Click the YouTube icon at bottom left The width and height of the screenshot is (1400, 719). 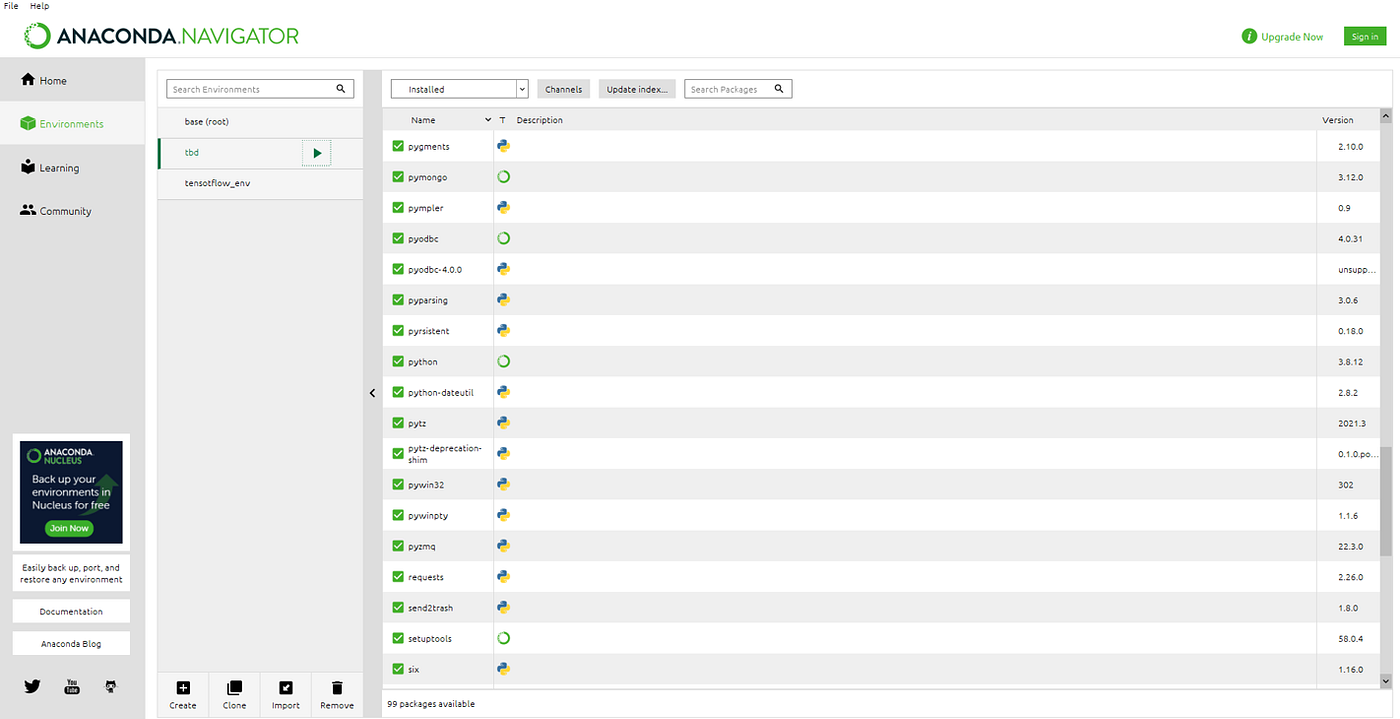[x=71, y=686]
